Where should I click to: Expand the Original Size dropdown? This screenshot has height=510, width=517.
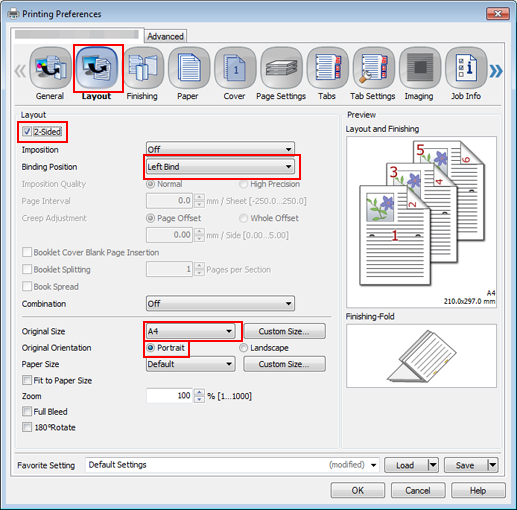click(190, 331)
